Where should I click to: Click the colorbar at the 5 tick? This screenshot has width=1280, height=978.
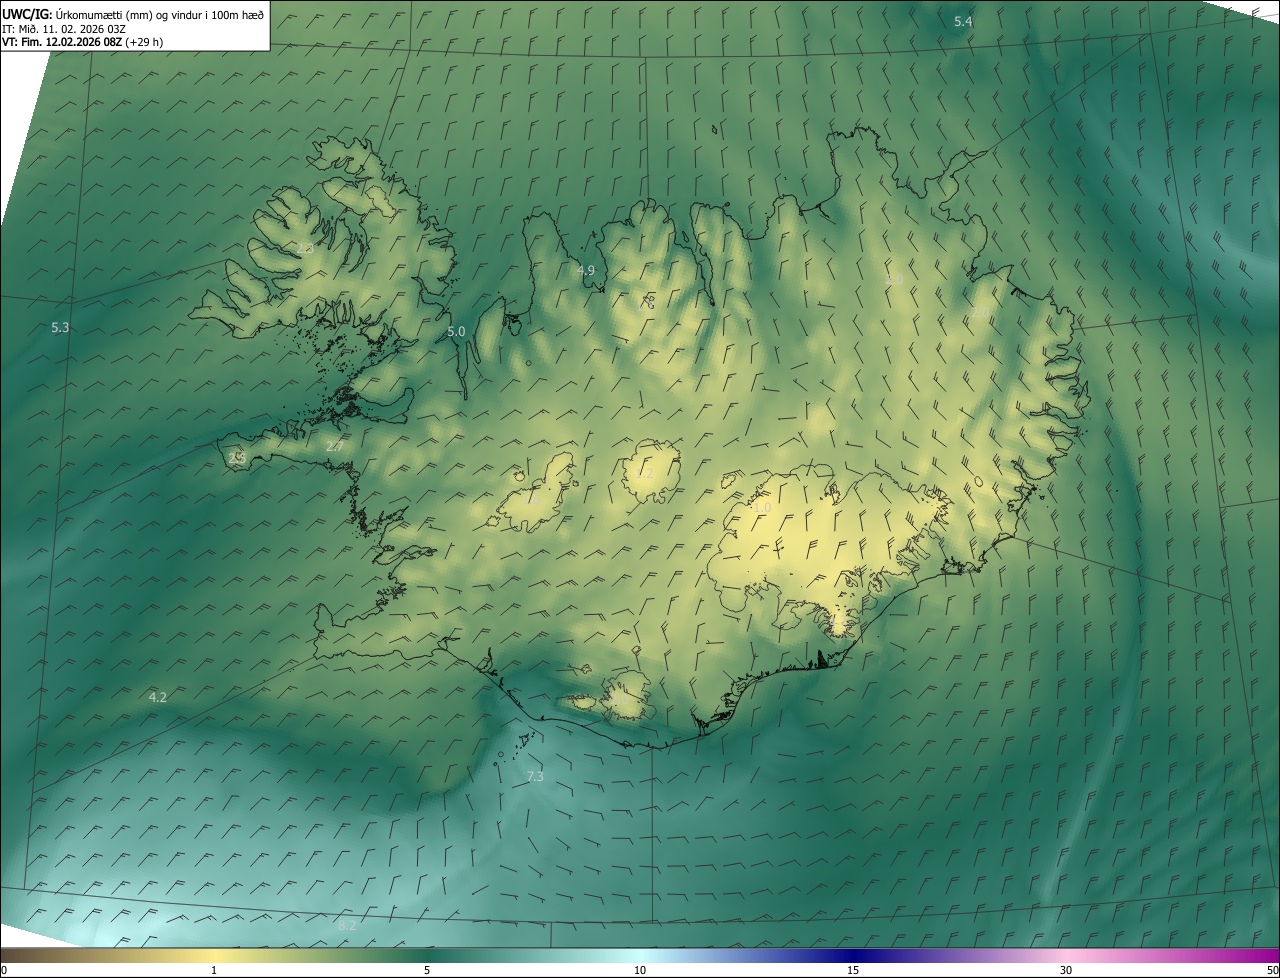(427, 957)
